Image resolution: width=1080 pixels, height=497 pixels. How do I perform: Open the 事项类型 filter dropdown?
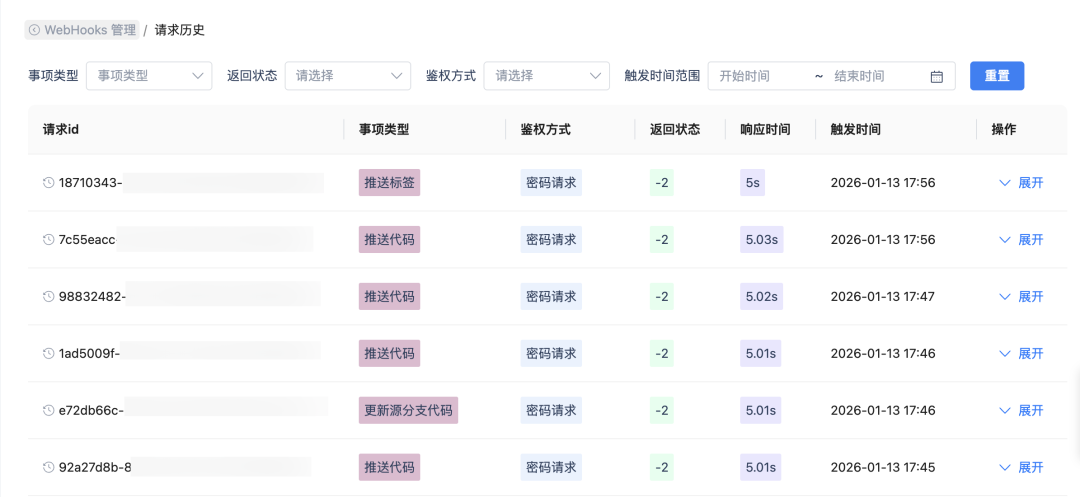coord(149,76)
